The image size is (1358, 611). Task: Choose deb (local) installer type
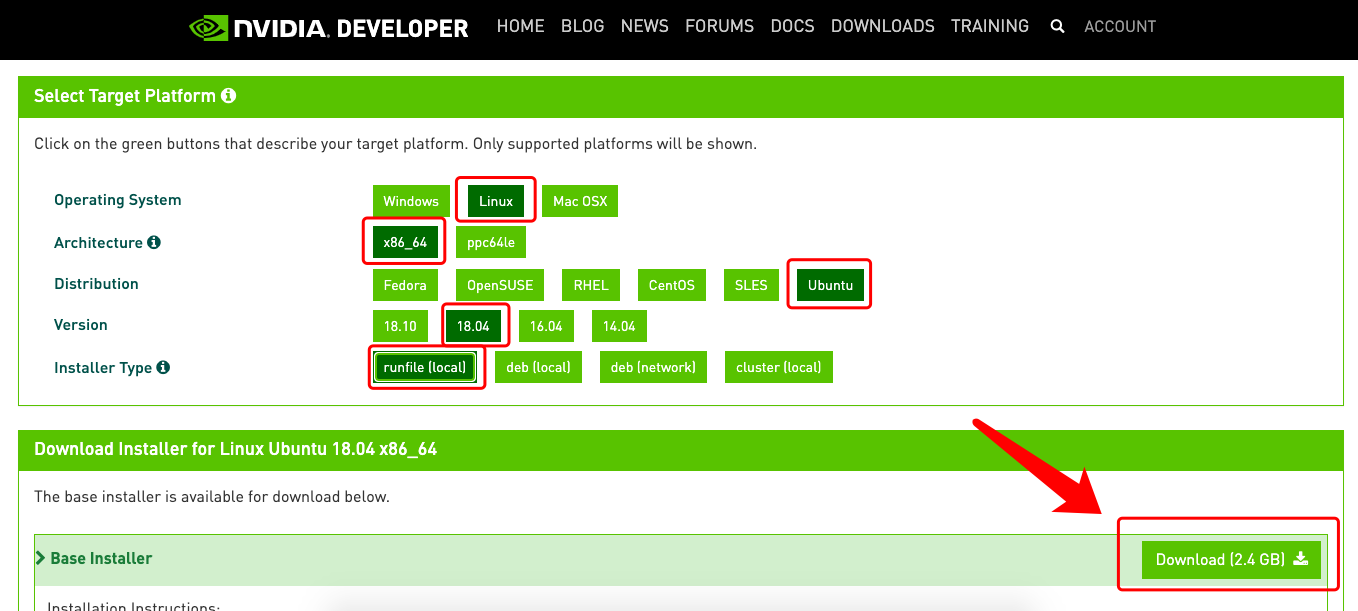click(538, 367)
